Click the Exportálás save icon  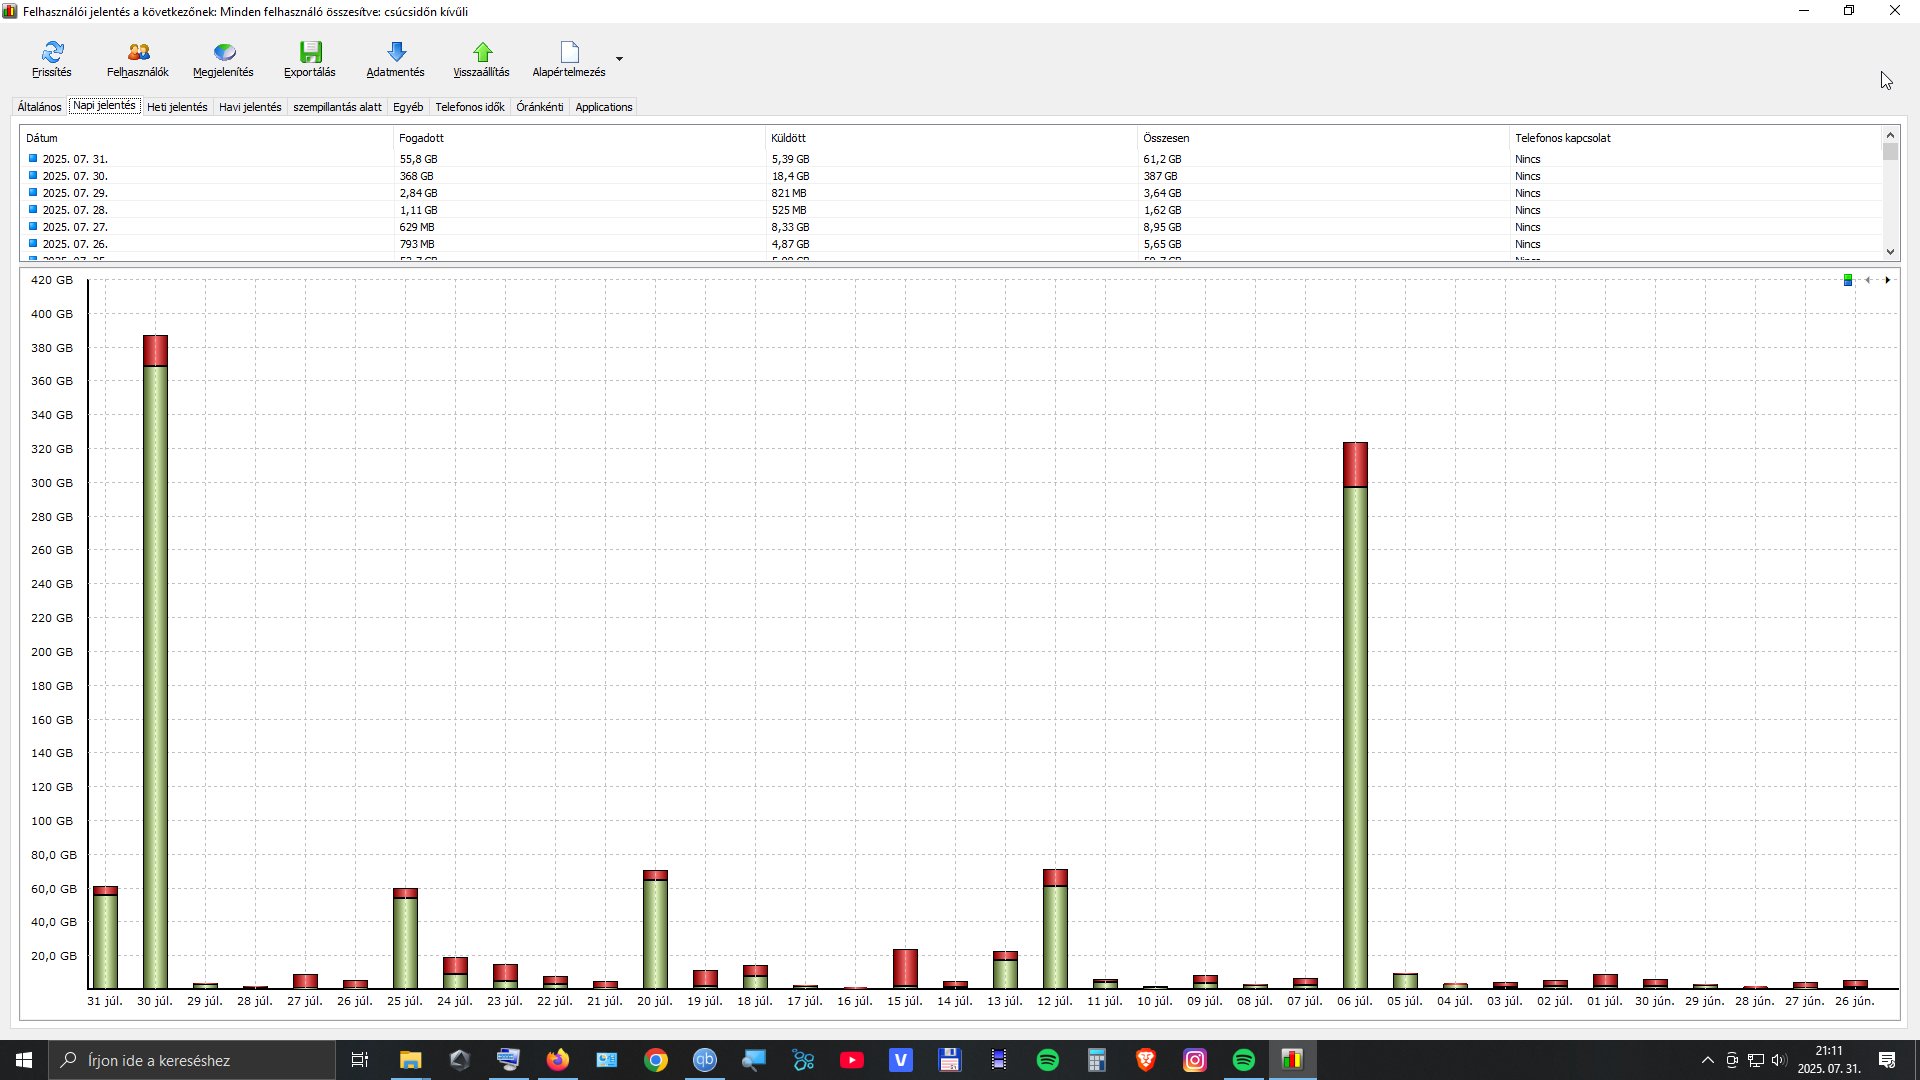(310, 52)
